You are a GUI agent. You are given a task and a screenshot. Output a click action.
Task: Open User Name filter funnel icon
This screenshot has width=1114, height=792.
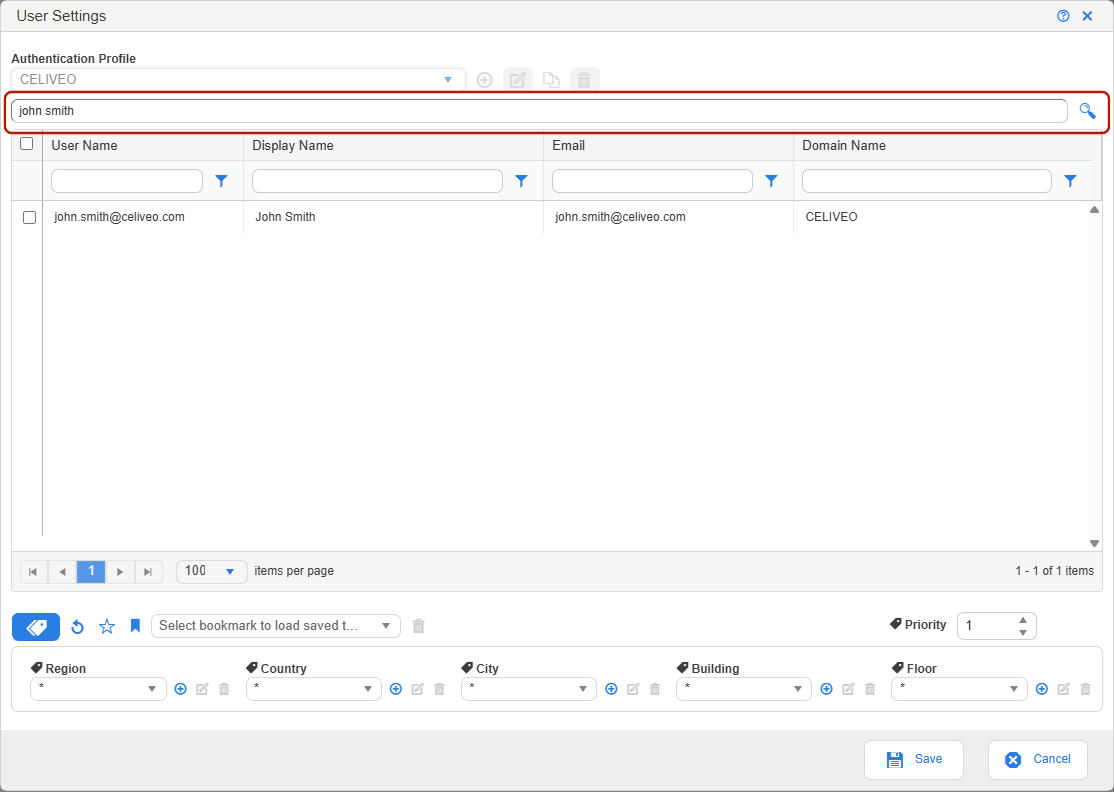222,181
